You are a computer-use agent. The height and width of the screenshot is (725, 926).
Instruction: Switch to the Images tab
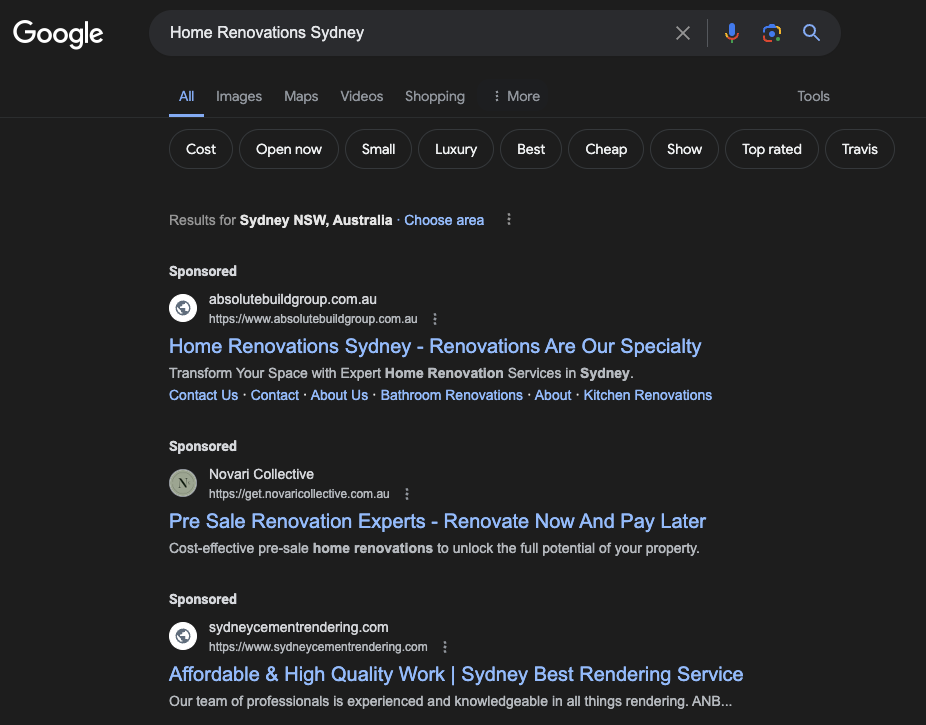(x=239, y=96)
